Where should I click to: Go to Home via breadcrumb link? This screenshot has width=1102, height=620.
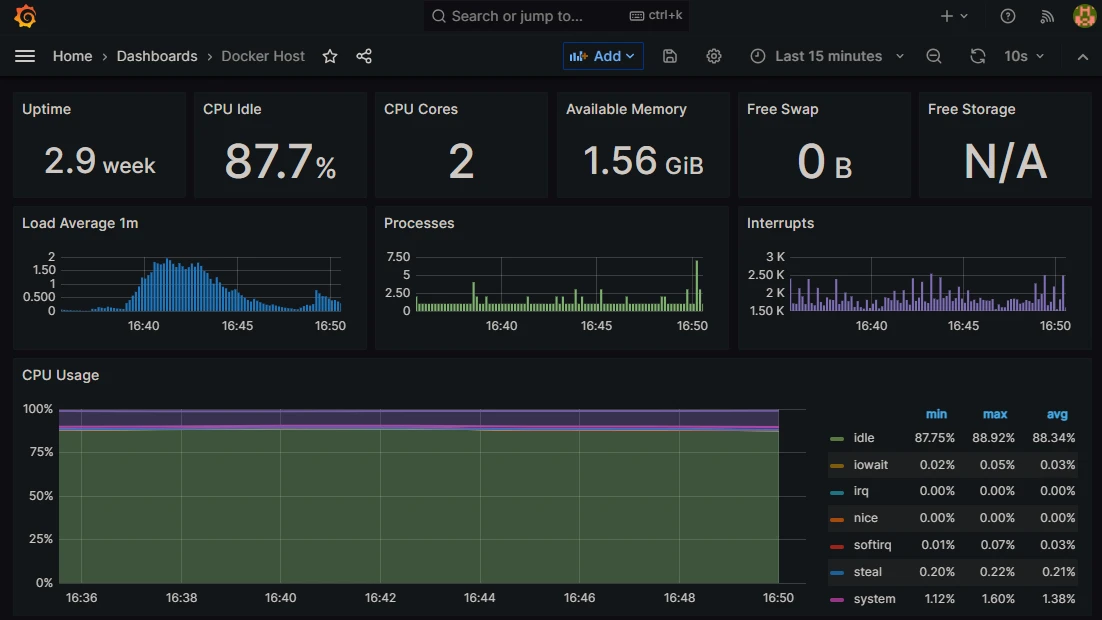click(x=72, y=56)
